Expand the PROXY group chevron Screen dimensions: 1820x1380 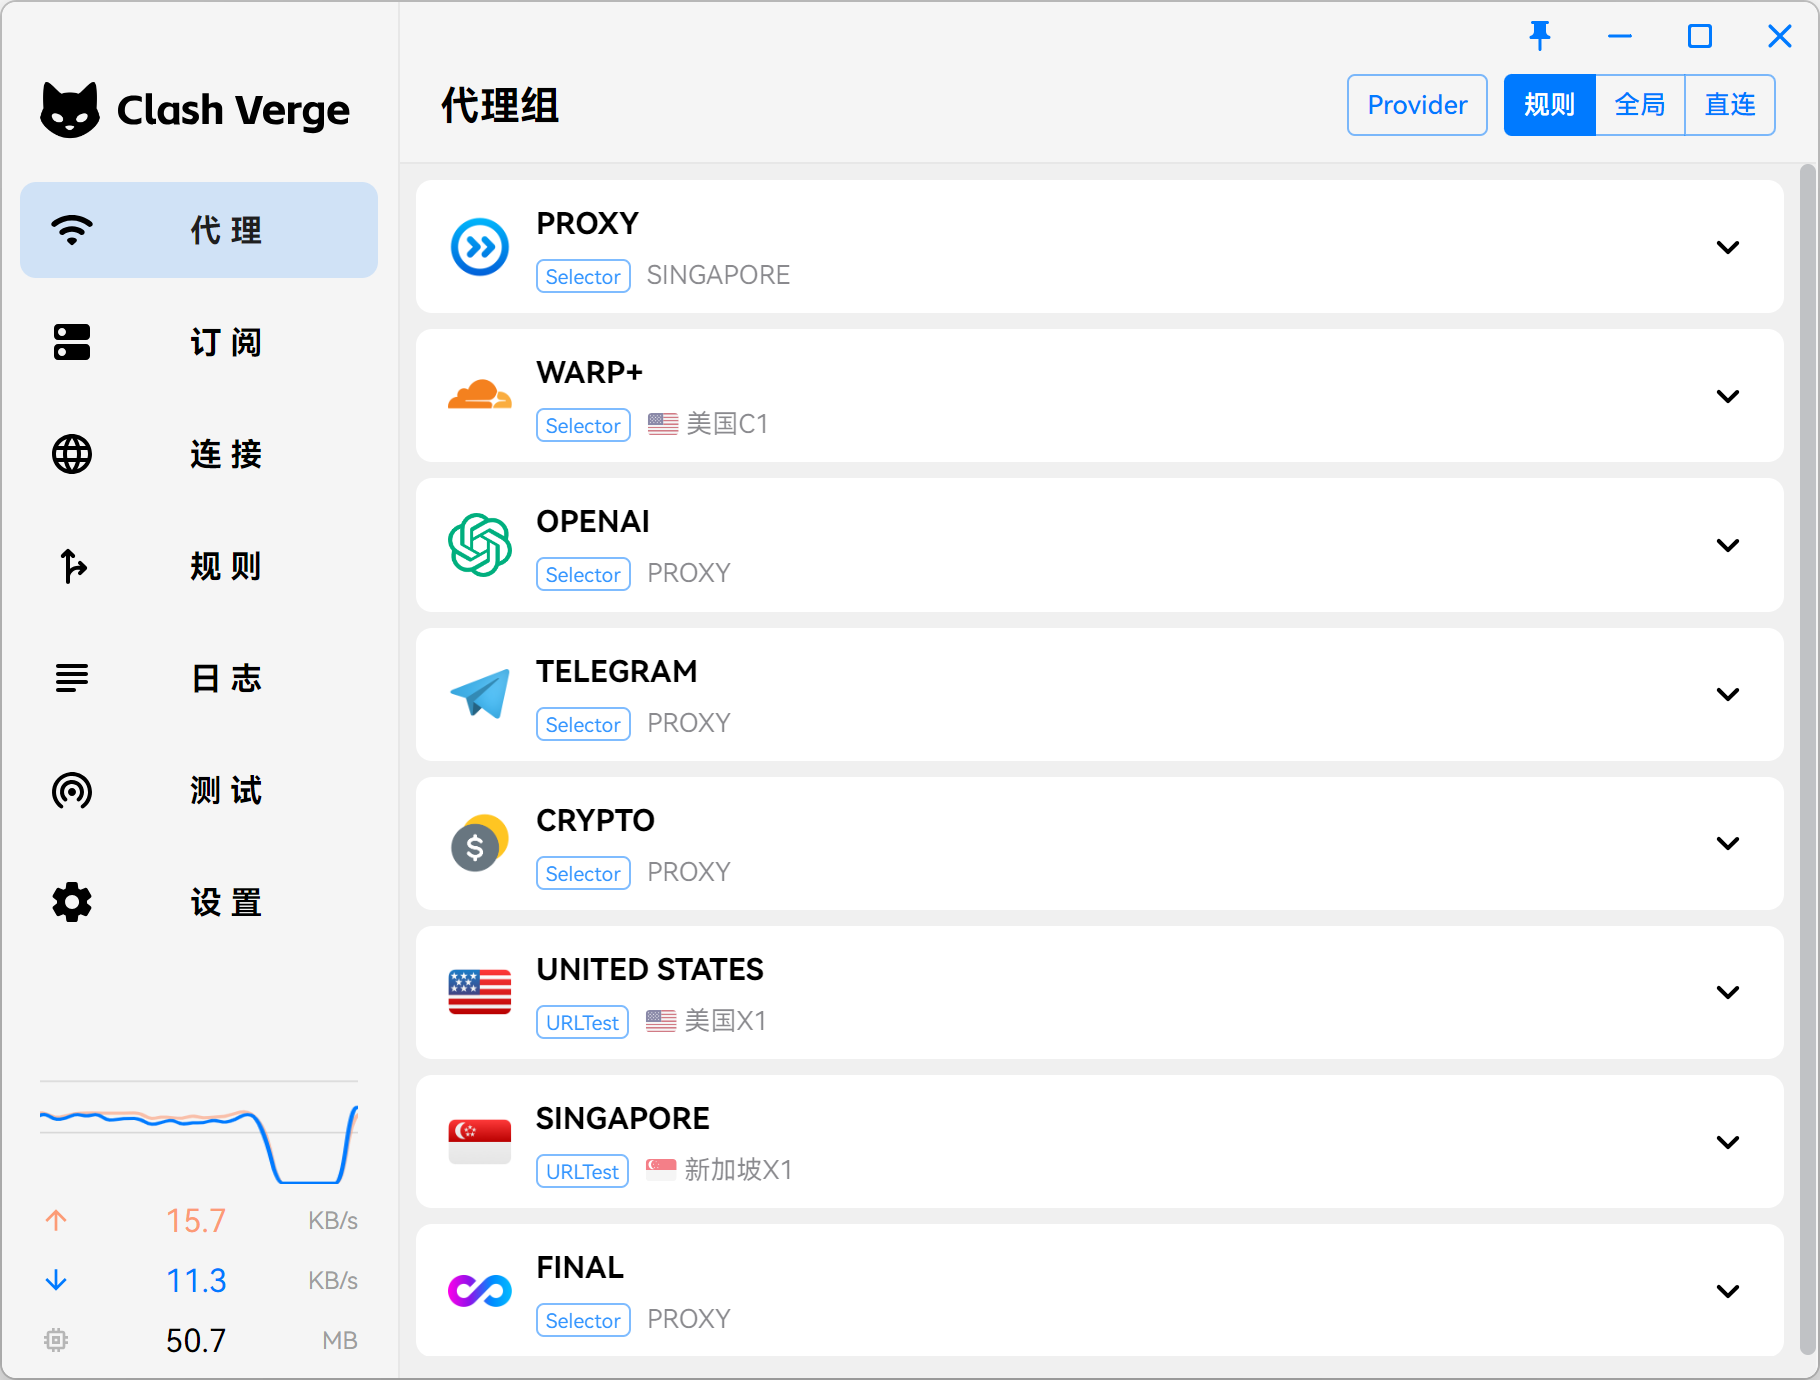coord(1727,247)
